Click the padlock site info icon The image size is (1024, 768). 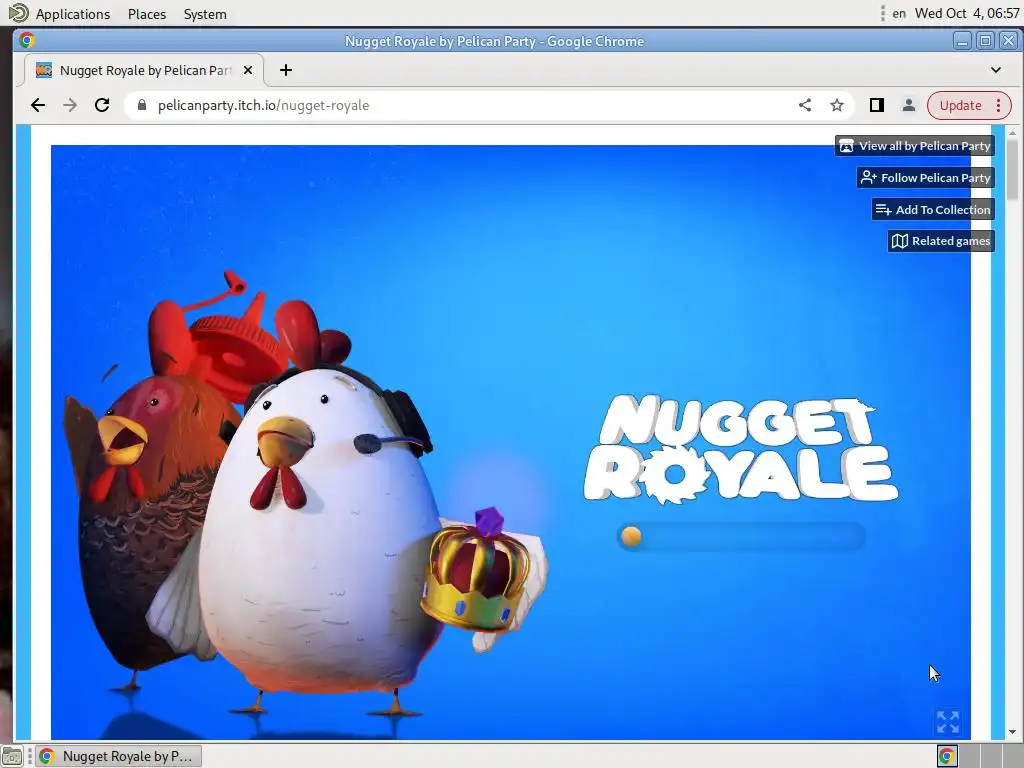141,105
